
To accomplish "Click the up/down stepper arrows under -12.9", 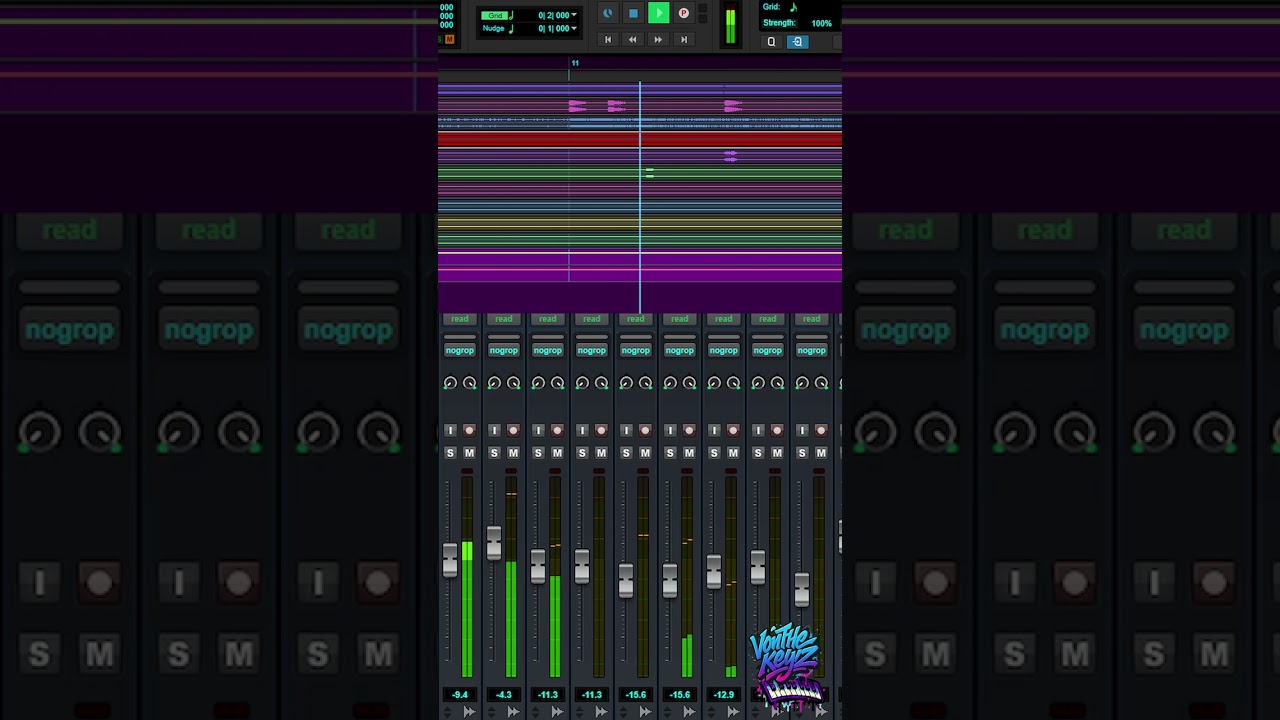I will coord(712,712).
